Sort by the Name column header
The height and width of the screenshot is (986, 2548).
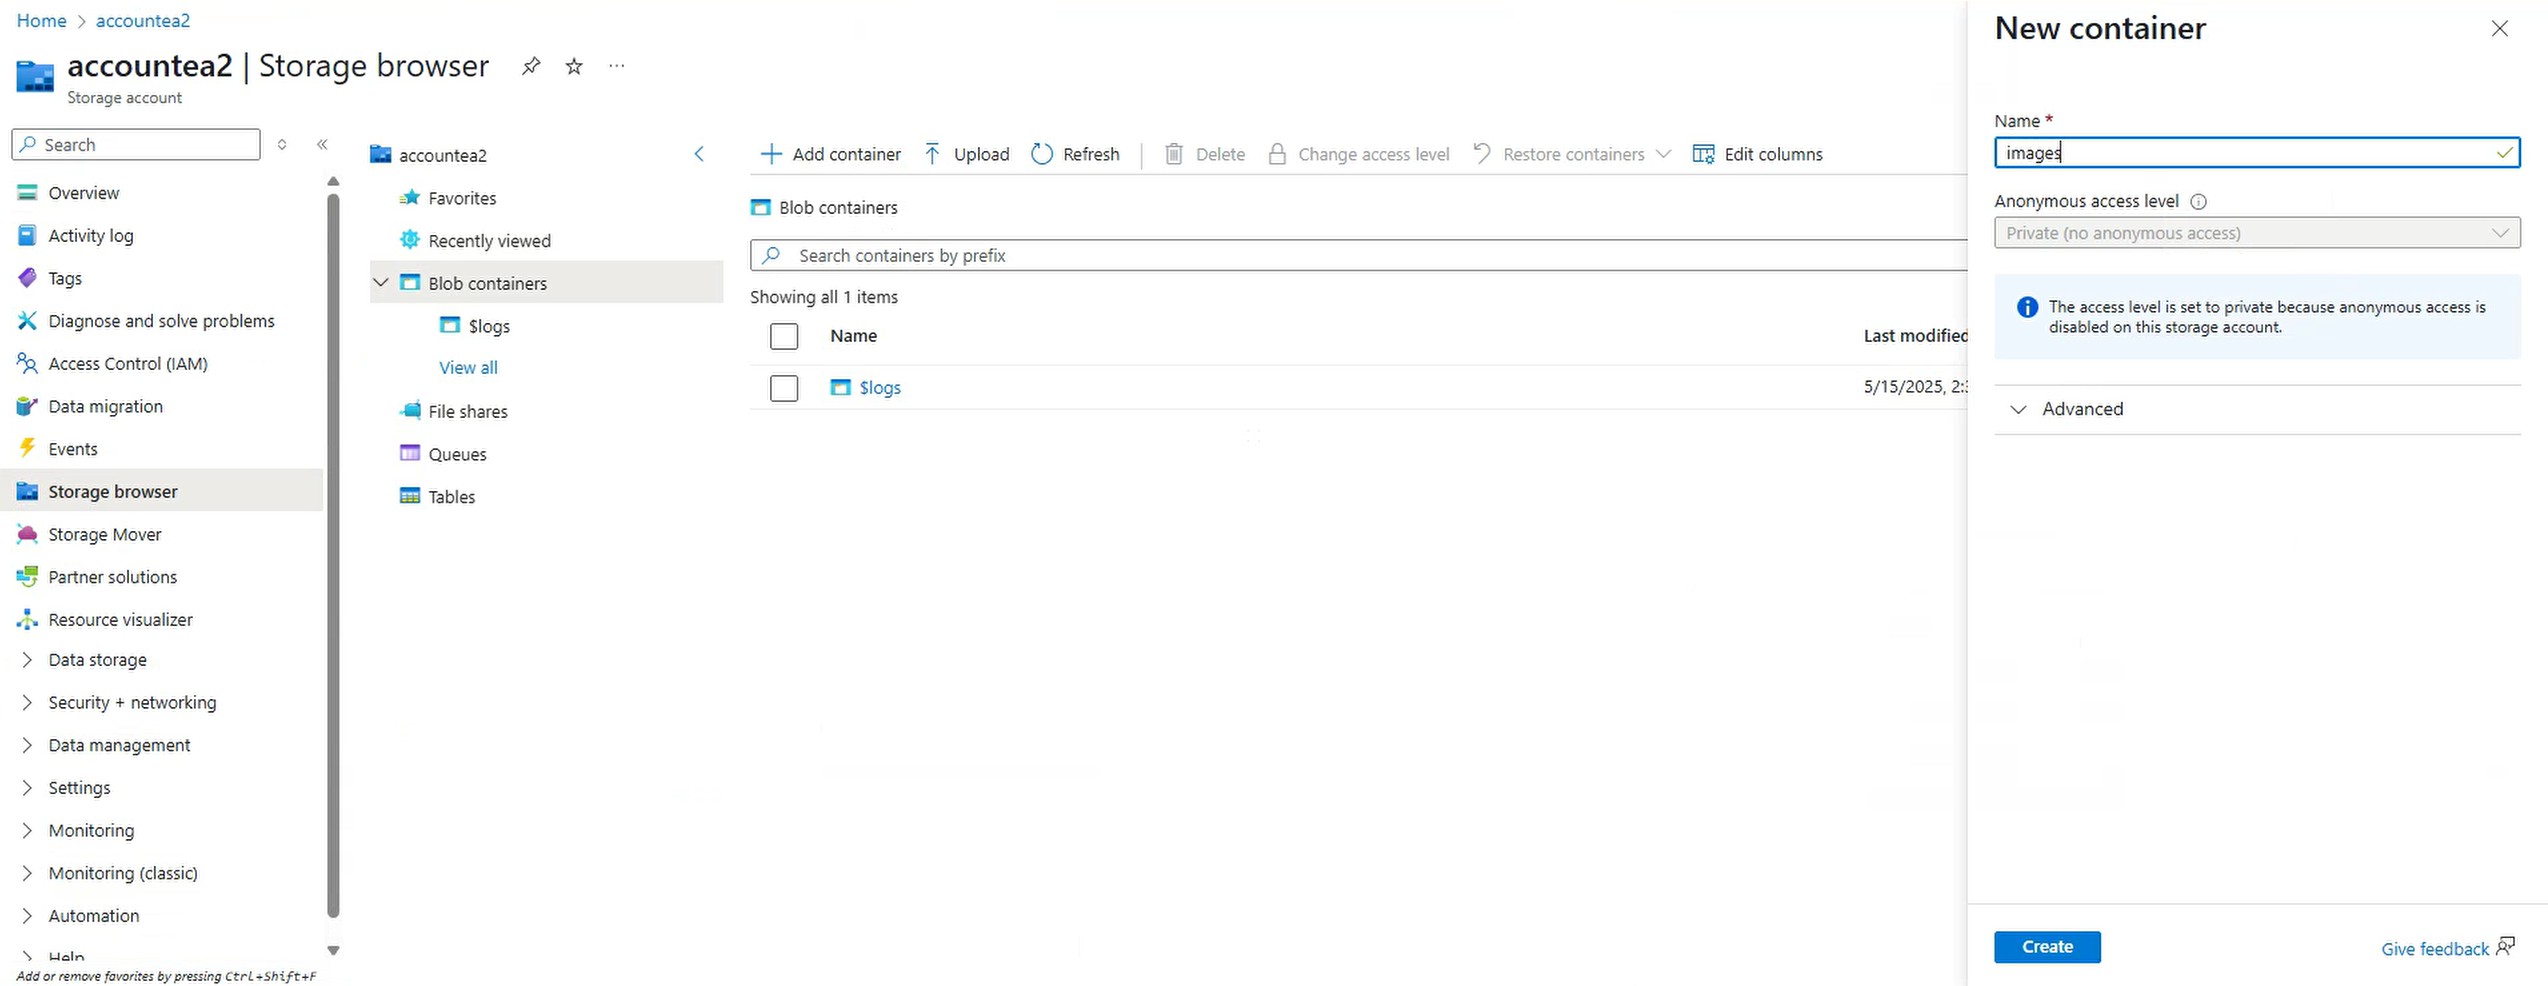click(853, 336)
